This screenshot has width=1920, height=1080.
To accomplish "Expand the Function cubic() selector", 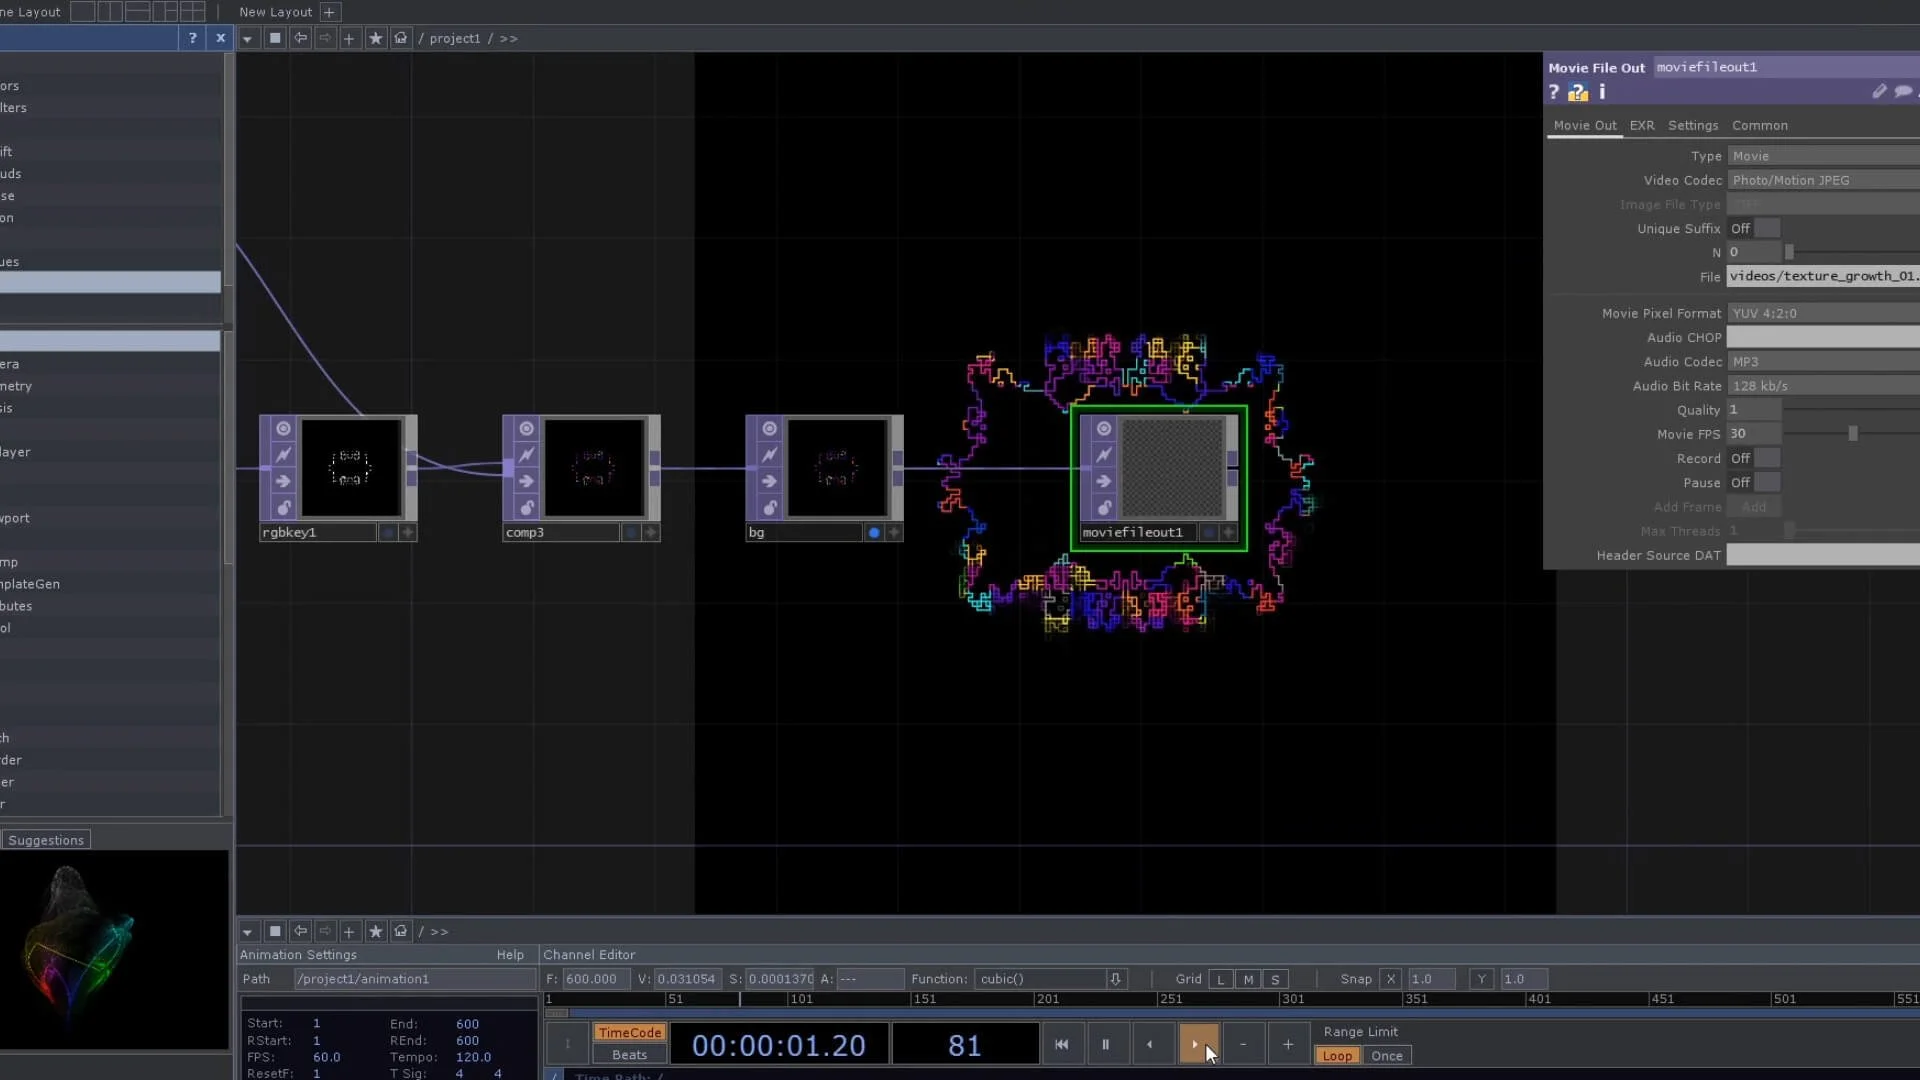I will point(1115,979).
